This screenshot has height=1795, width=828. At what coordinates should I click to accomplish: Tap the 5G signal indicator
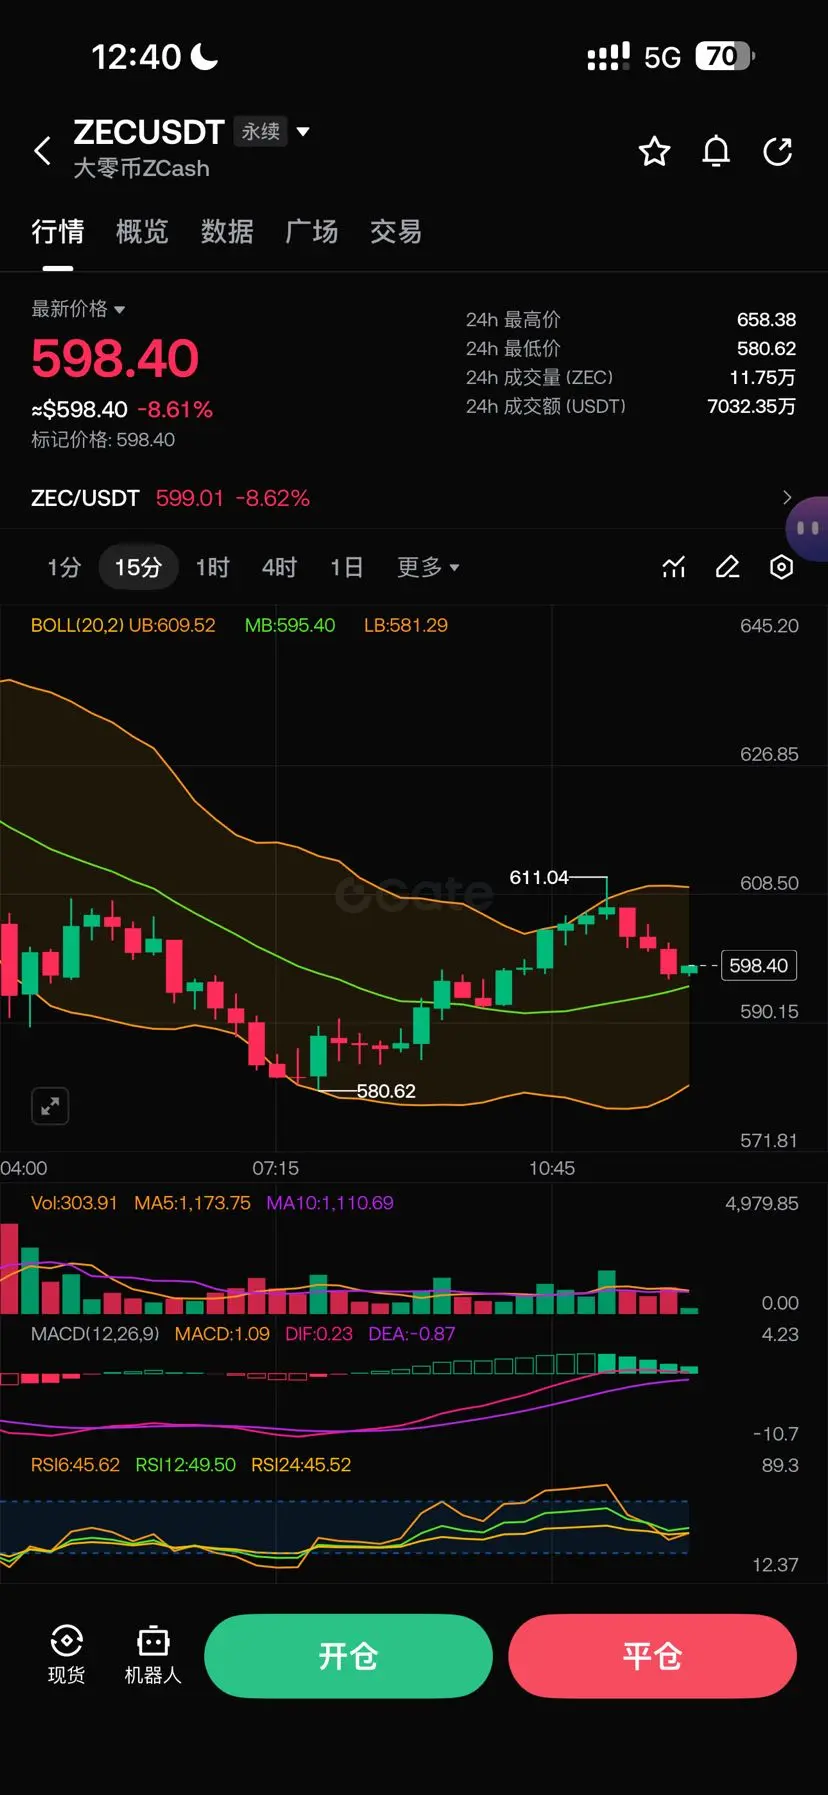[662, 57]
